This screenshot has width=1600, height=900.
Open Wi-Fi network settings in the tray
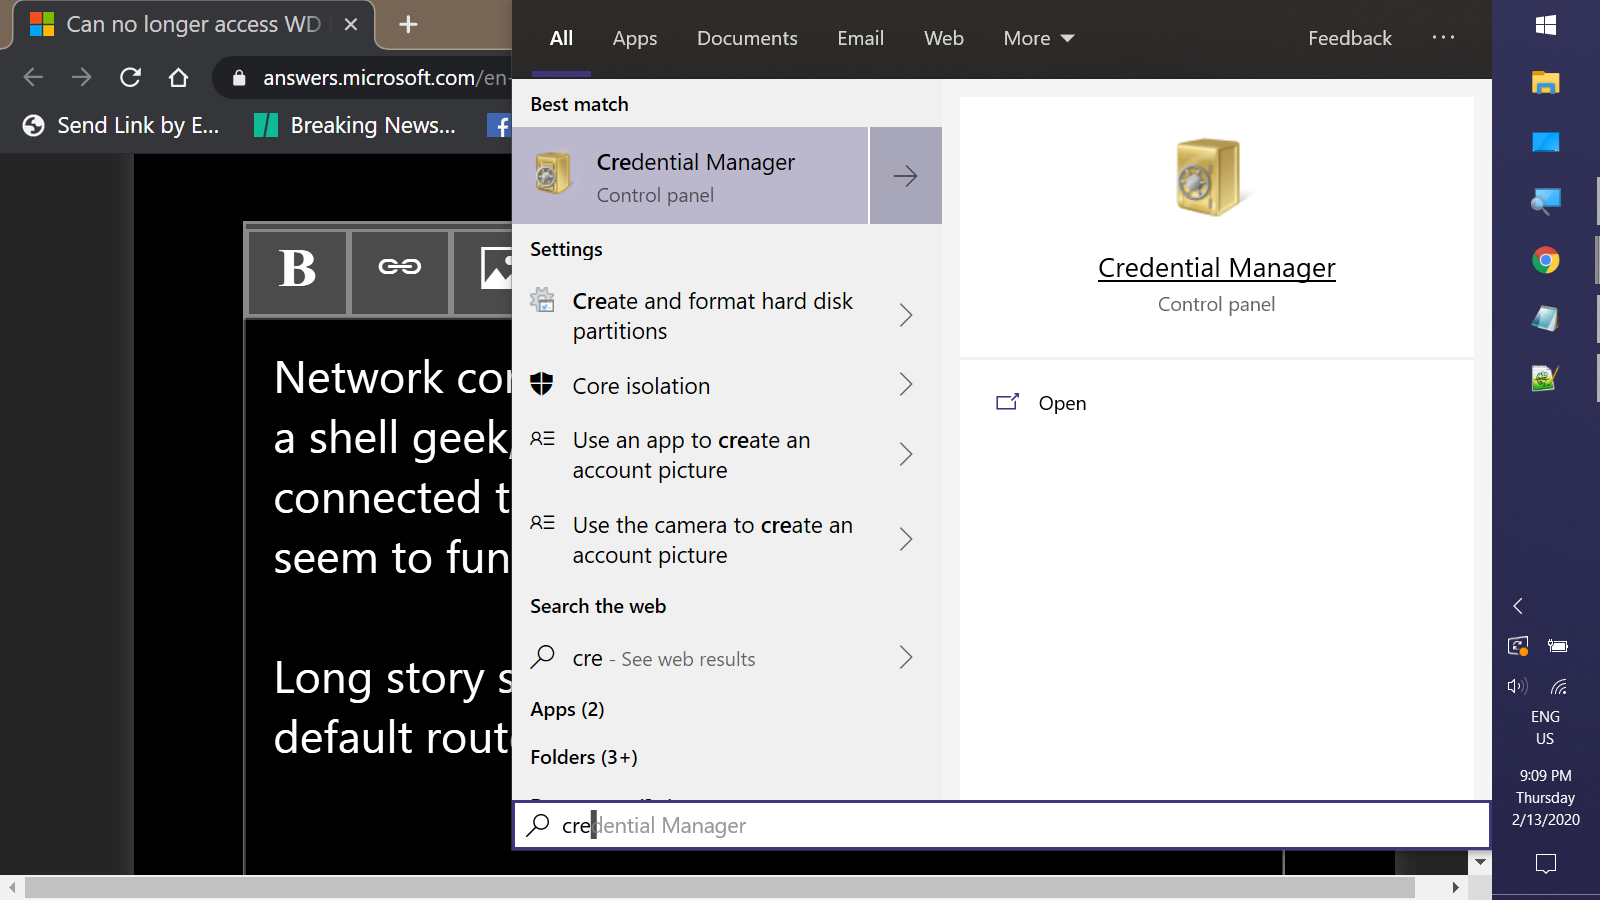click(1558, 686)
